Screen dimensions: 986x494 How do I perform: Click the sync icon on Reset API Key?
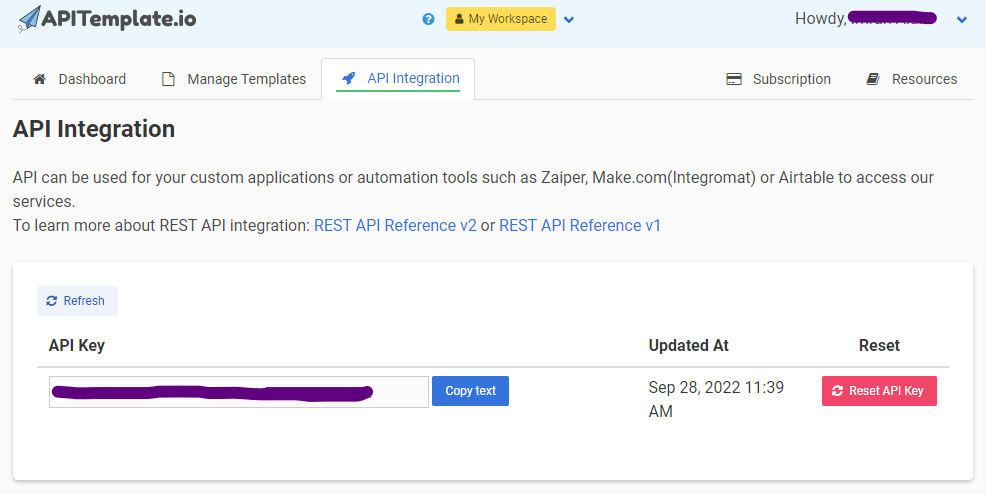click(x=837, y=391)
